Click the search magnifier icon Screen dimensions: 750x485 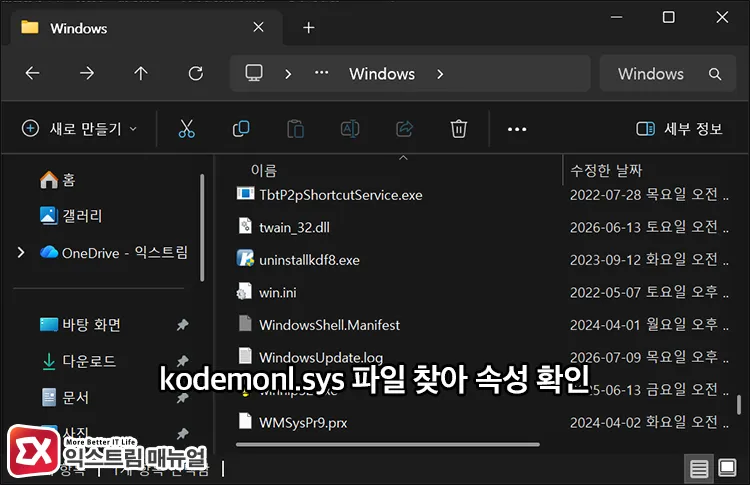tap(715, 74)
